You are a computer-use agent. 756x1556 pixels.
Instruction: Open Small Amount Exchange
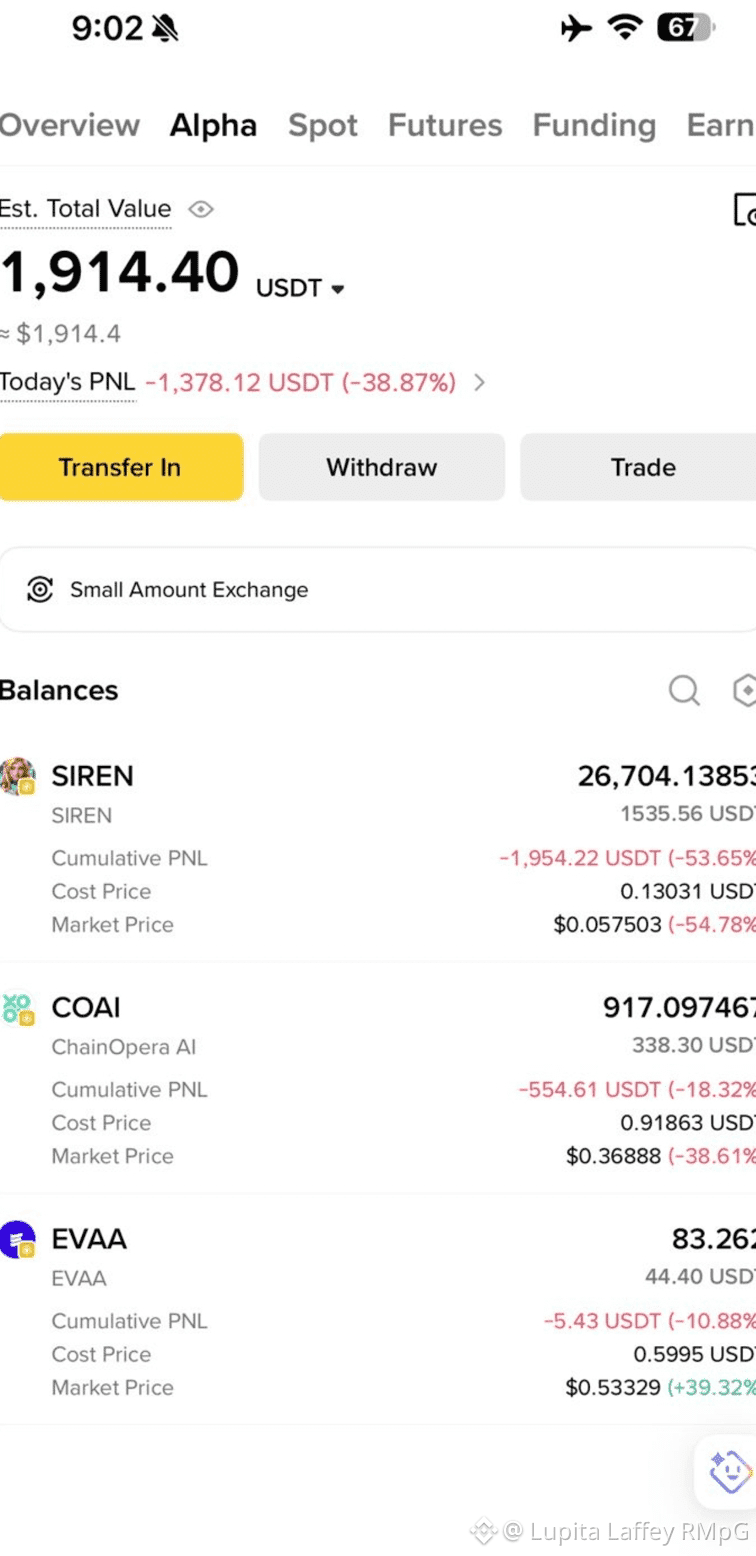click(x=378, y=589)
